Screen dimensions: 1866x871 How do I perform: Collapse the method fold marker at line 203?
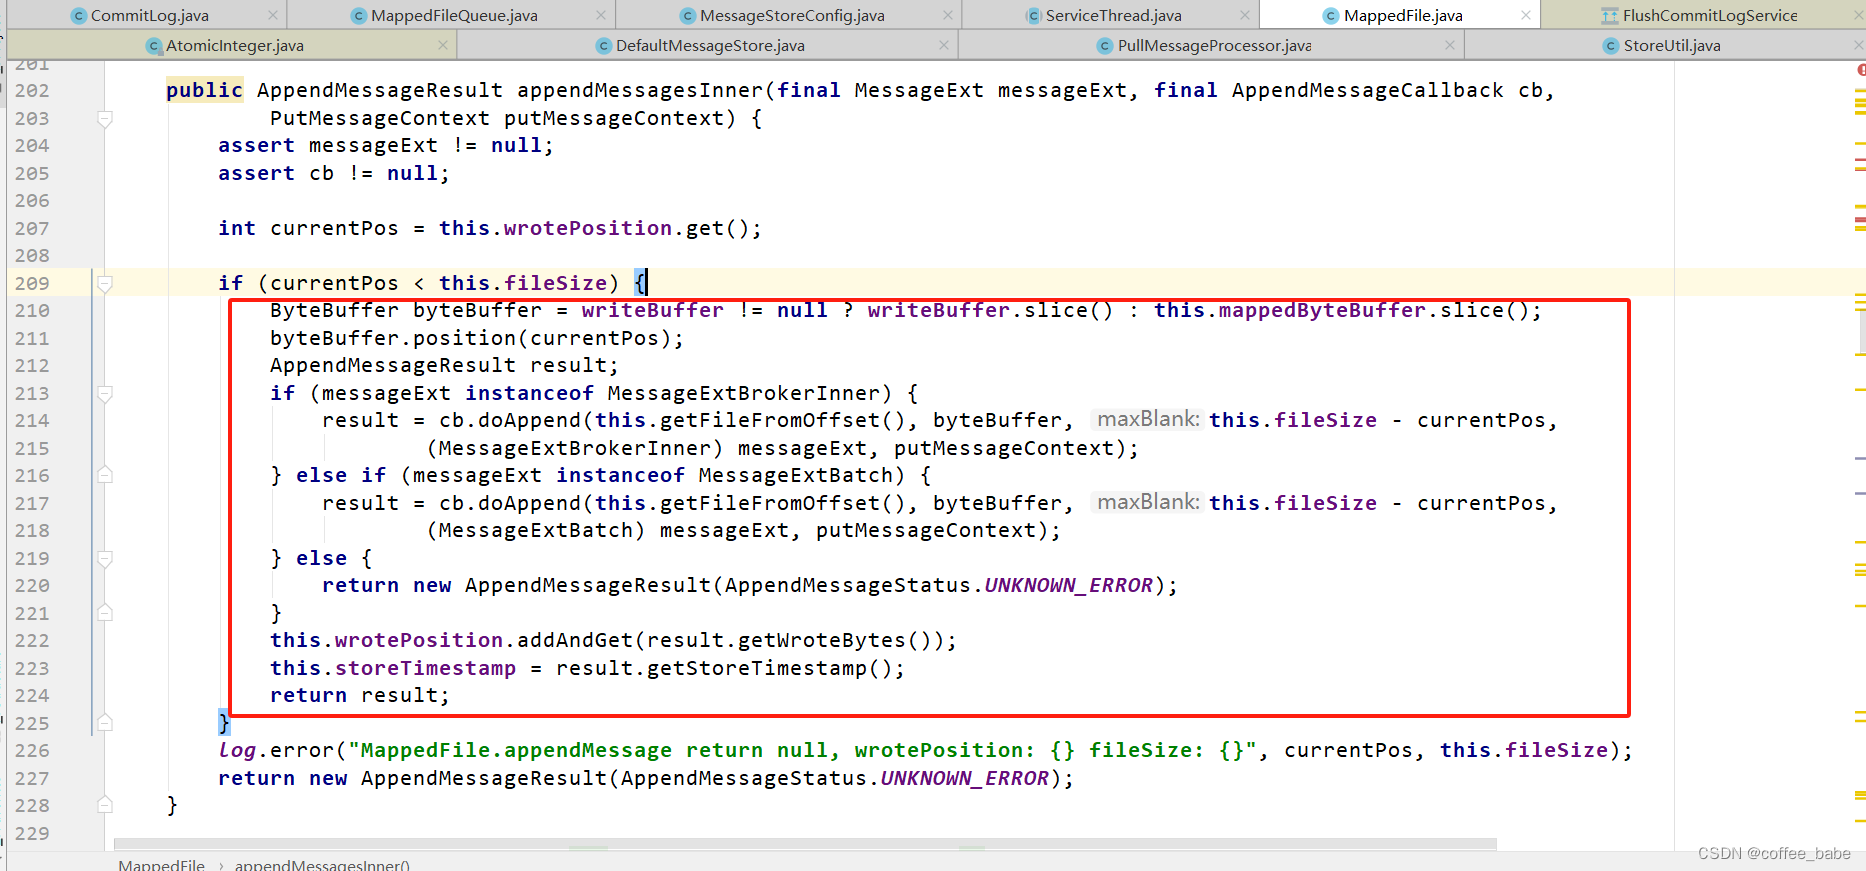pos(105,119)
